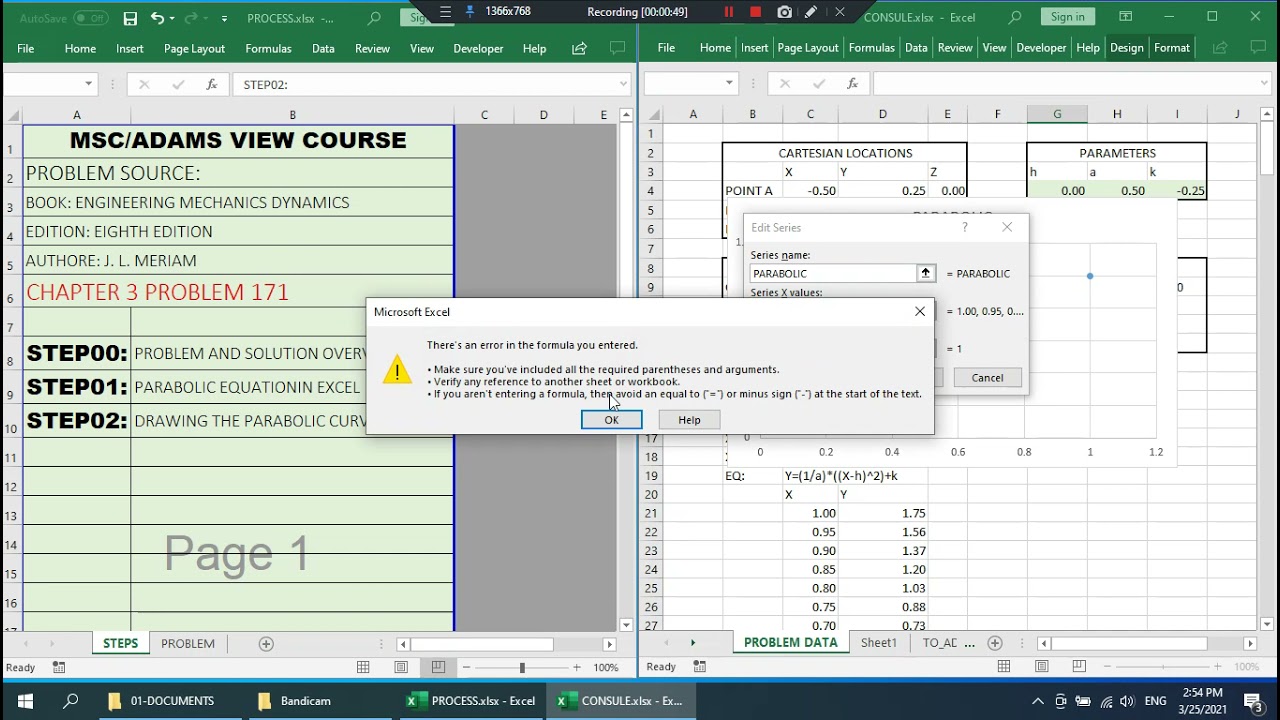Switch to Page Break Preview in PROCESS.xlsx

438,667
